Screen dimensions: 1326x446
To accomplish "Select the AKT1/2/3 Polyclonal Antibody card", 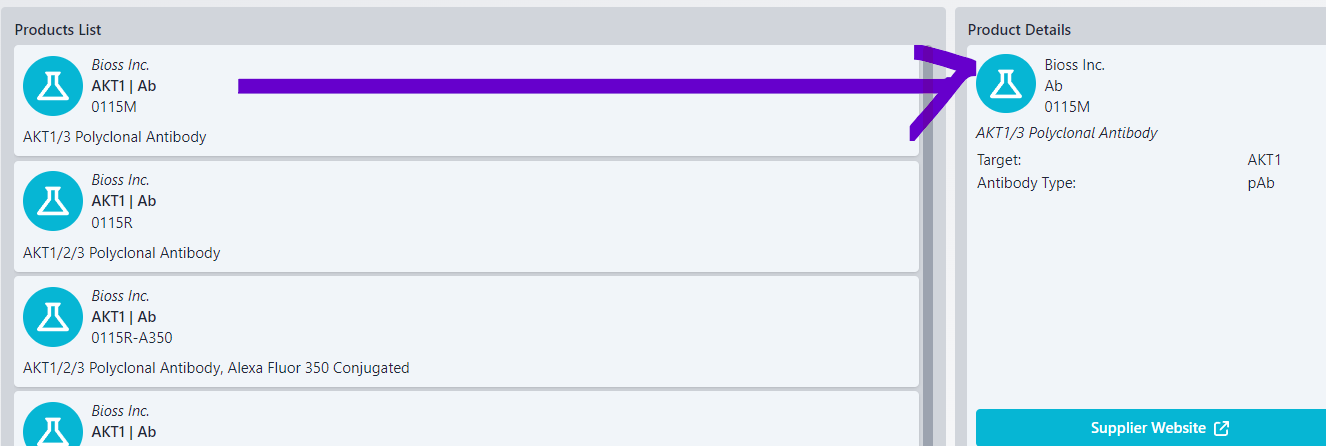I will point(466,216).
